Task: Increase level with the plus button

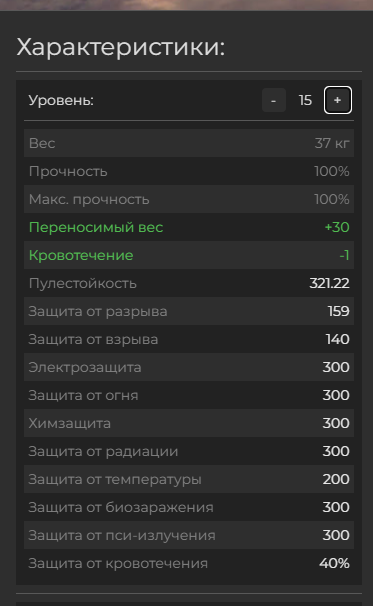Action: coord(337,100)
